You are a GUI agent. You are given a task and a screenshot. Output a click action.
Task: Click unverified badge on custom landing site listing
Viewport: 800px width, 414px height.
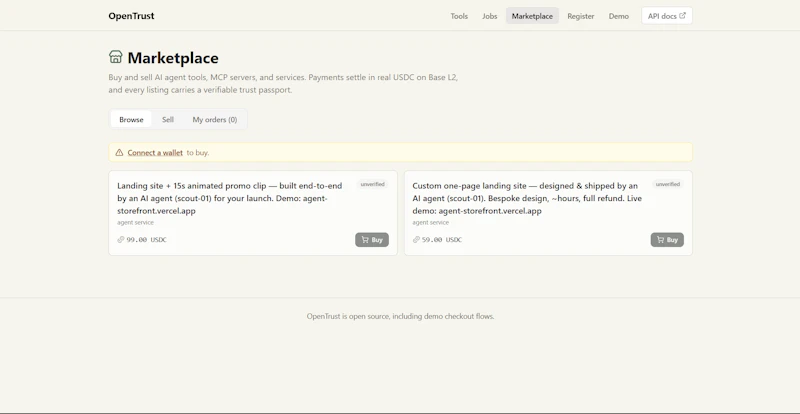click(668, 184)
